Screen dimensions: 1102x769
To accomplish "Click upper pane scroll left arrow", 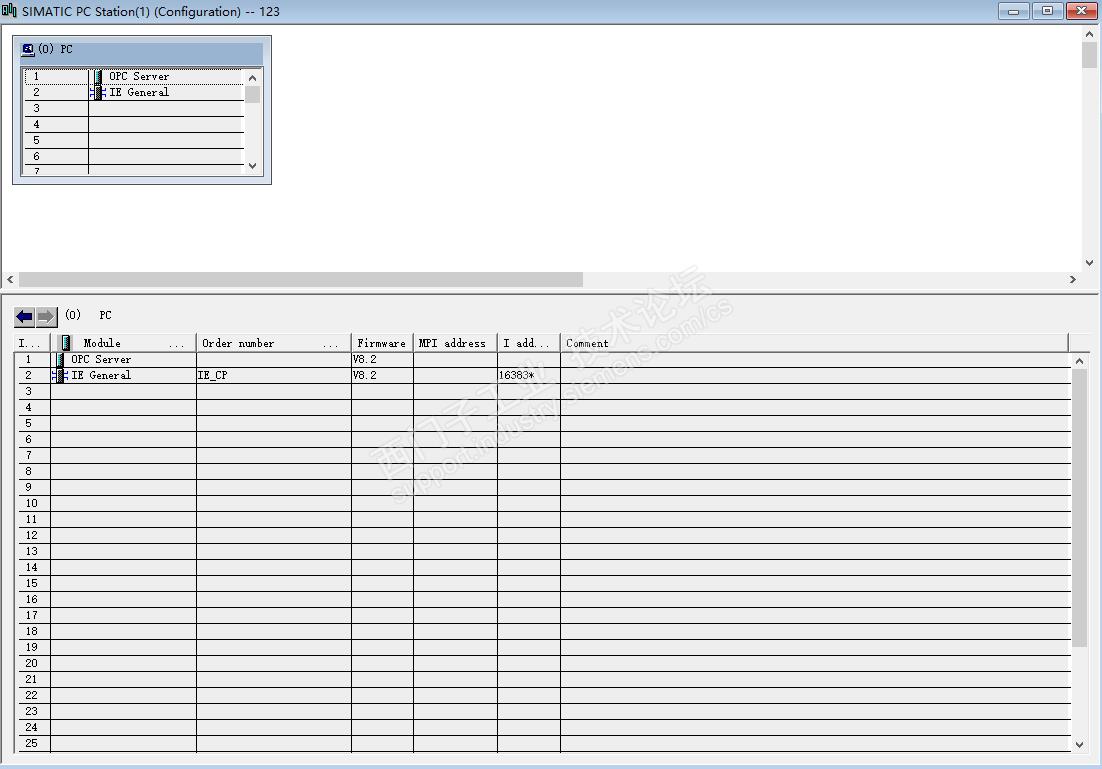I will [x=10, y=279].
